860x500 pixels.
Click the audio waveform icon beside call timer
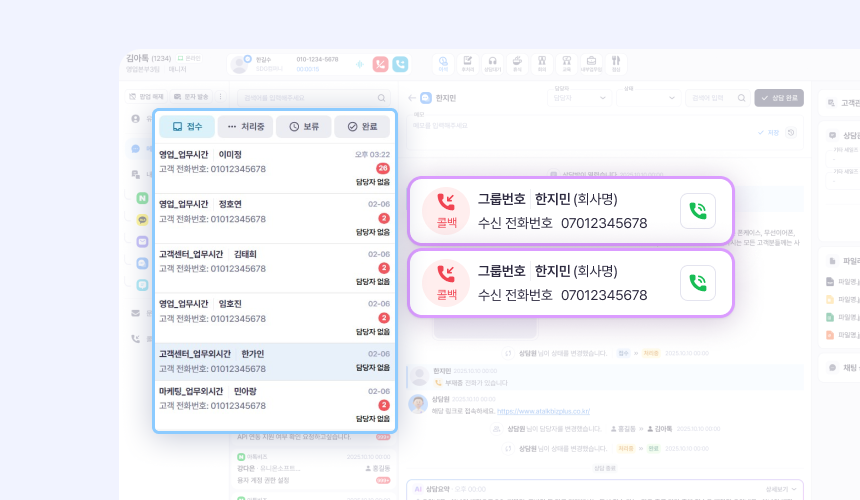(x=360, y=64)
